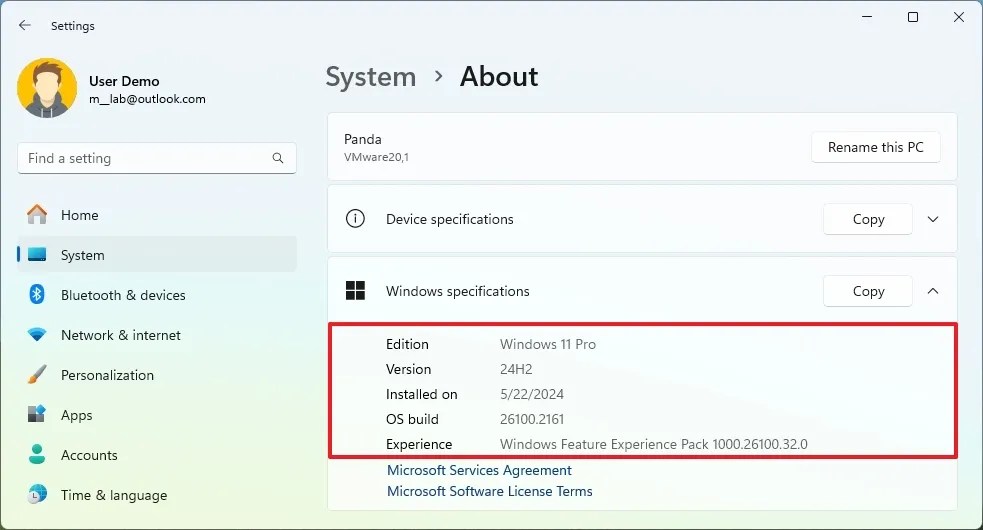Open Apps settings
Image resolution: width=983 pixels, height=530 pixels.
157,415
